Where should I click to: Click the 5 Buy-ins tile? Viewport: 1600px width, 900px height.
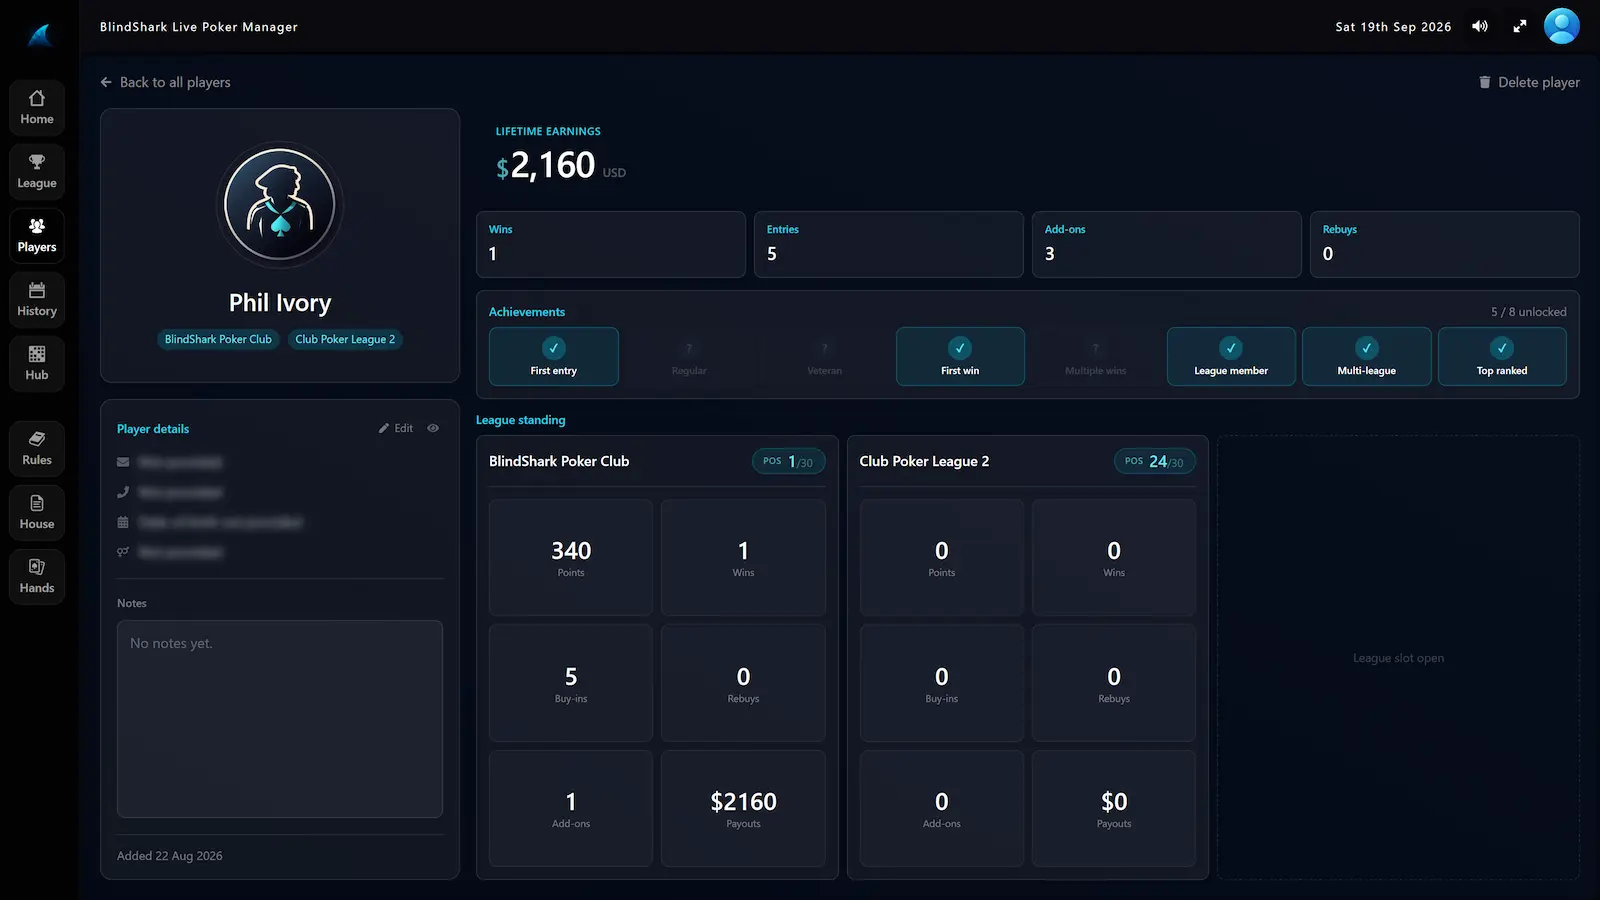571,683
